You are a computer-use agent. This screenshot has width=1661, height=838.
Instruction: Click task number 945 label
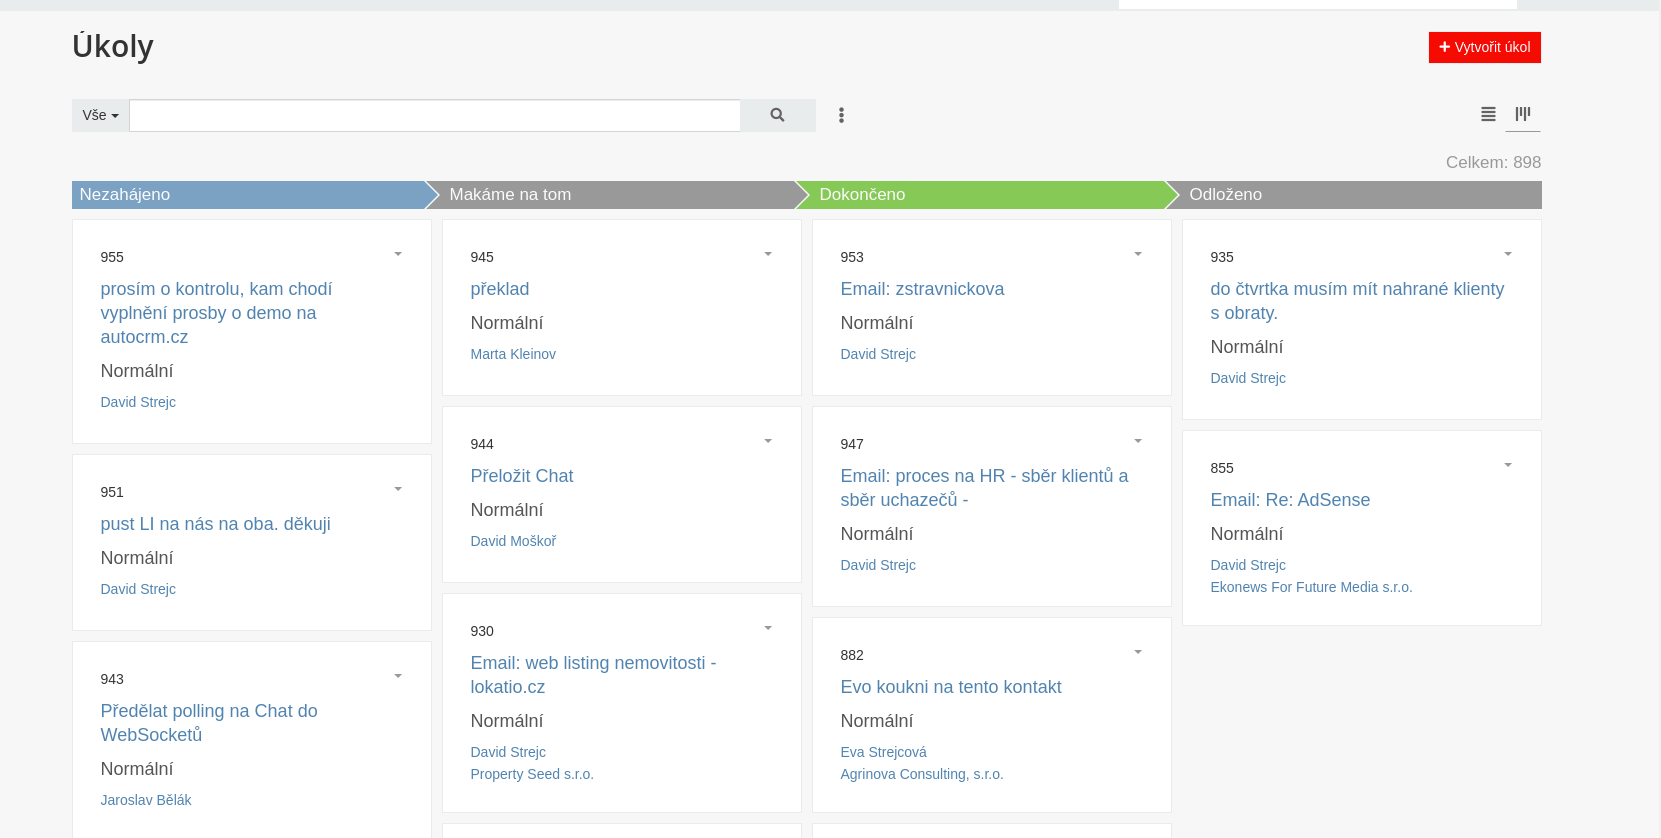[x=482, y=257]
